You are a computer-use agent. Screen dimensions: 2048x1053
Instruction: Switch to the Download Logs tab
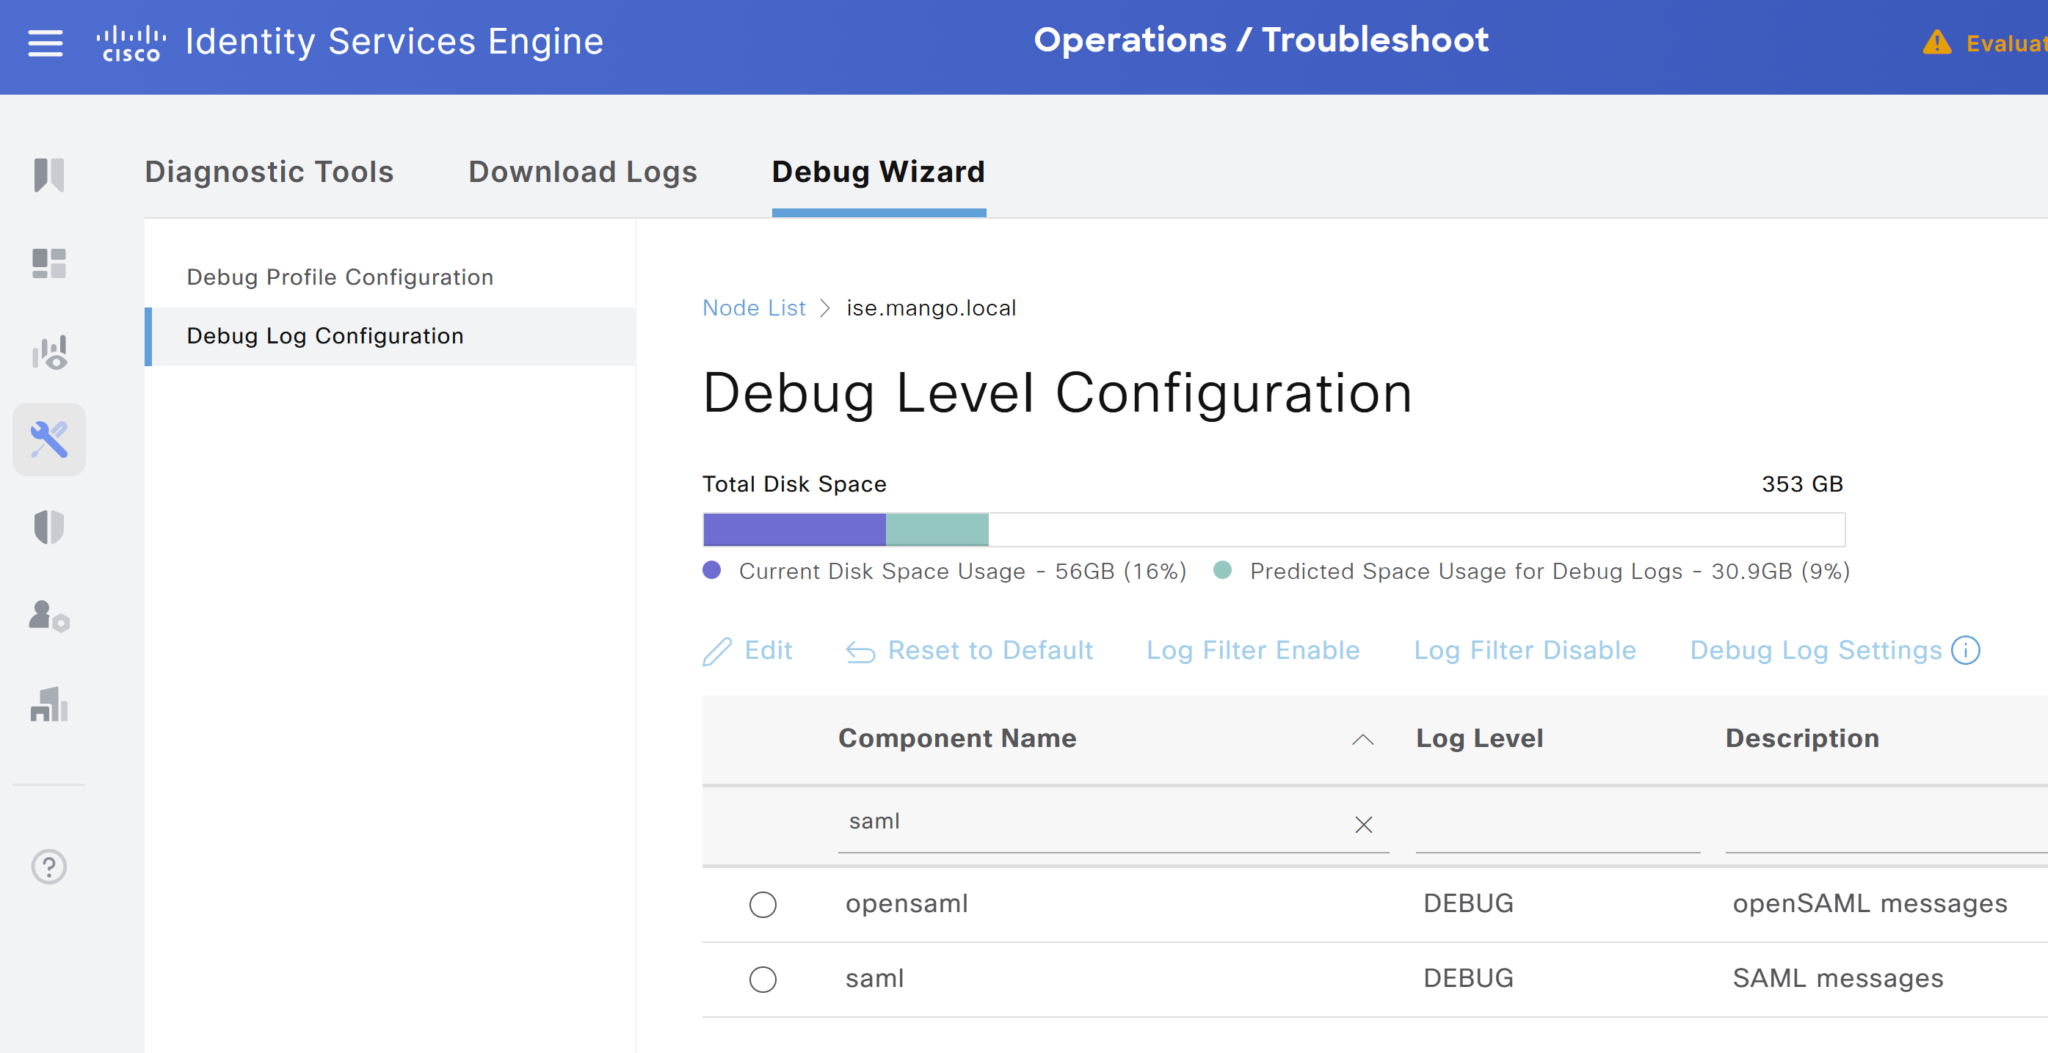[x=583, y=172]
